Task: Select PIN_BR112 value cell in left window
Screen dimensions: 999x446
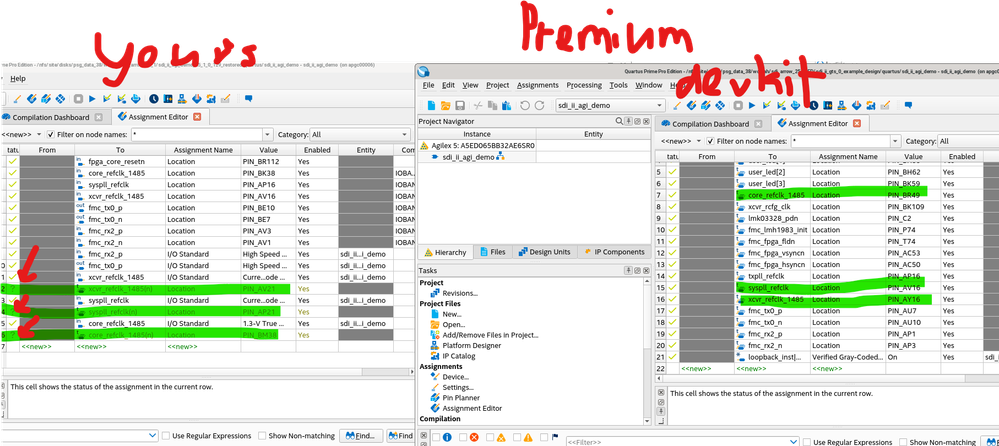Action: pyautogui.click(x=268, y=161)
